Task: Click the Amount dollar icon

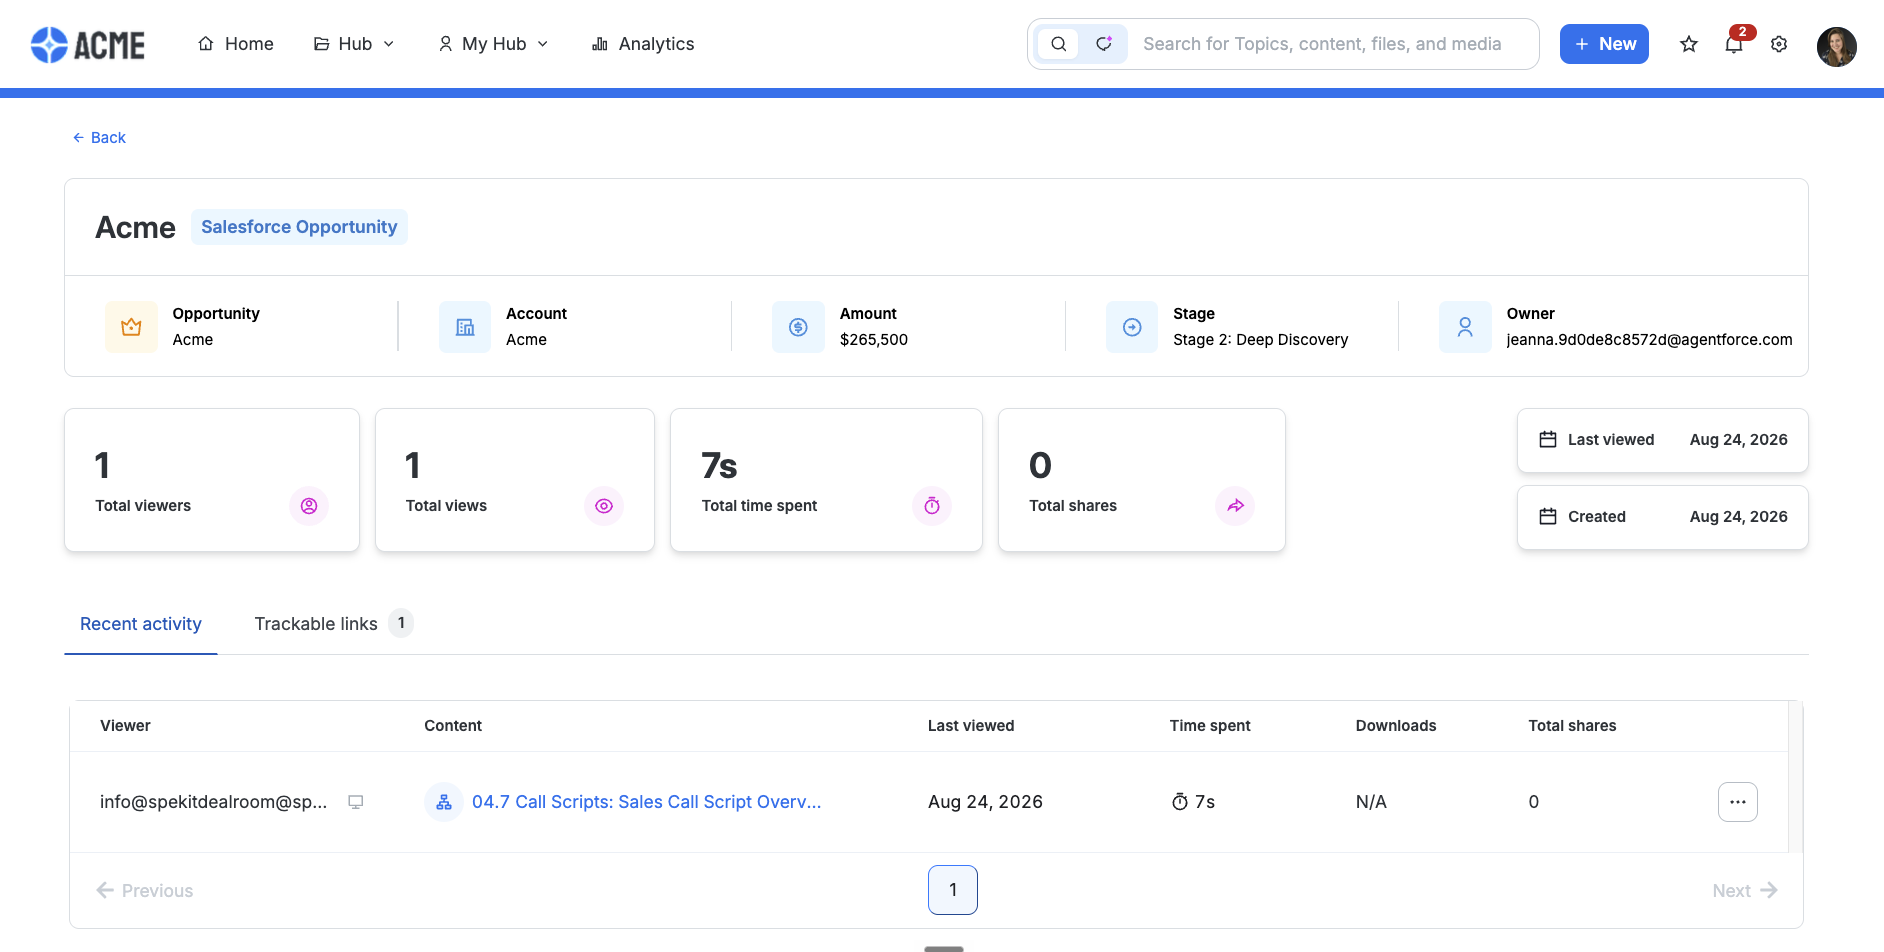Action: (798, 327)
